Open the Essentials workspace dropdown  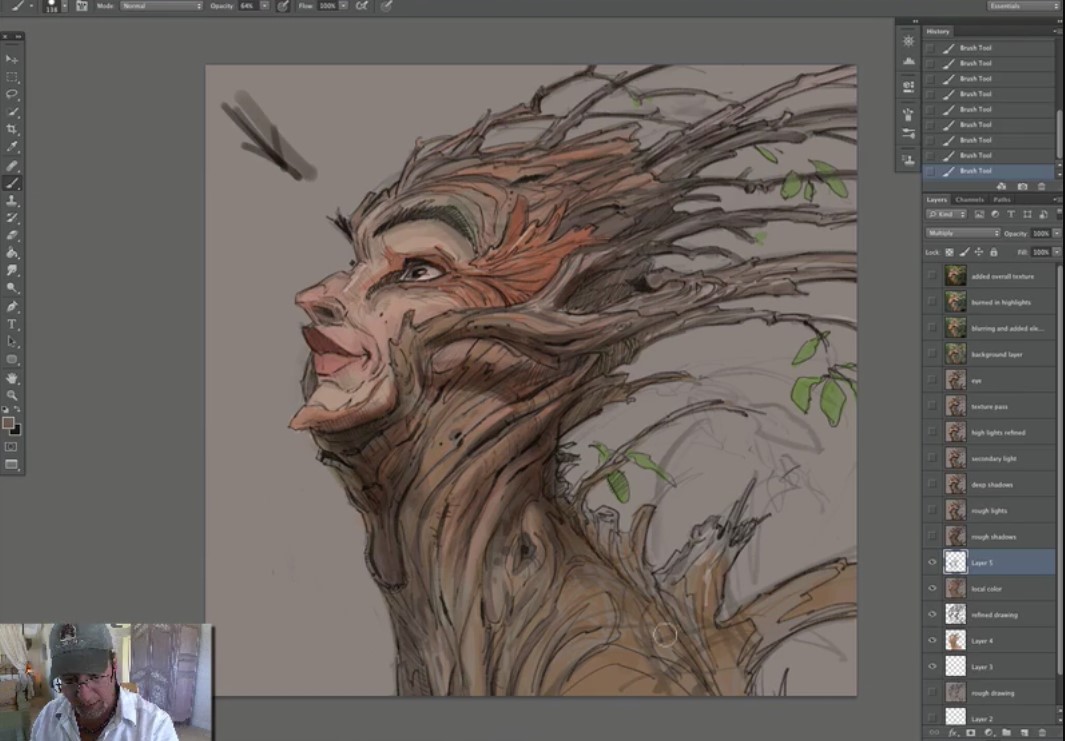click(1022, 6)
